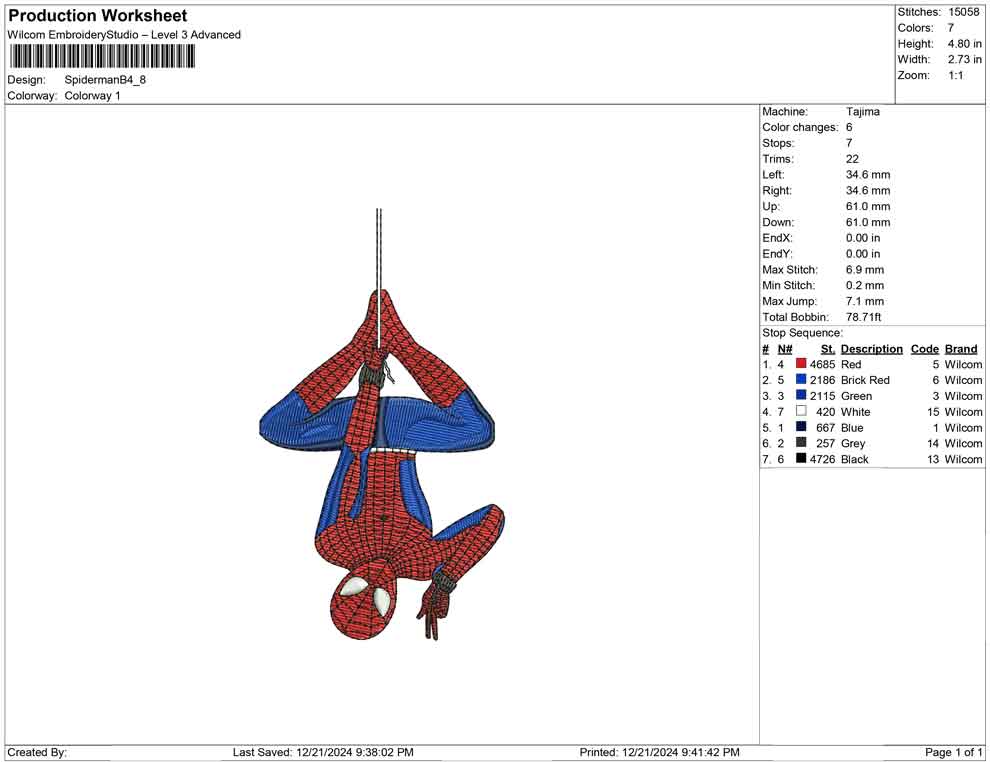990x762 pixels.
Task: Click the 'Page 1 of 1' footer text
Action: tap(953, 752)
